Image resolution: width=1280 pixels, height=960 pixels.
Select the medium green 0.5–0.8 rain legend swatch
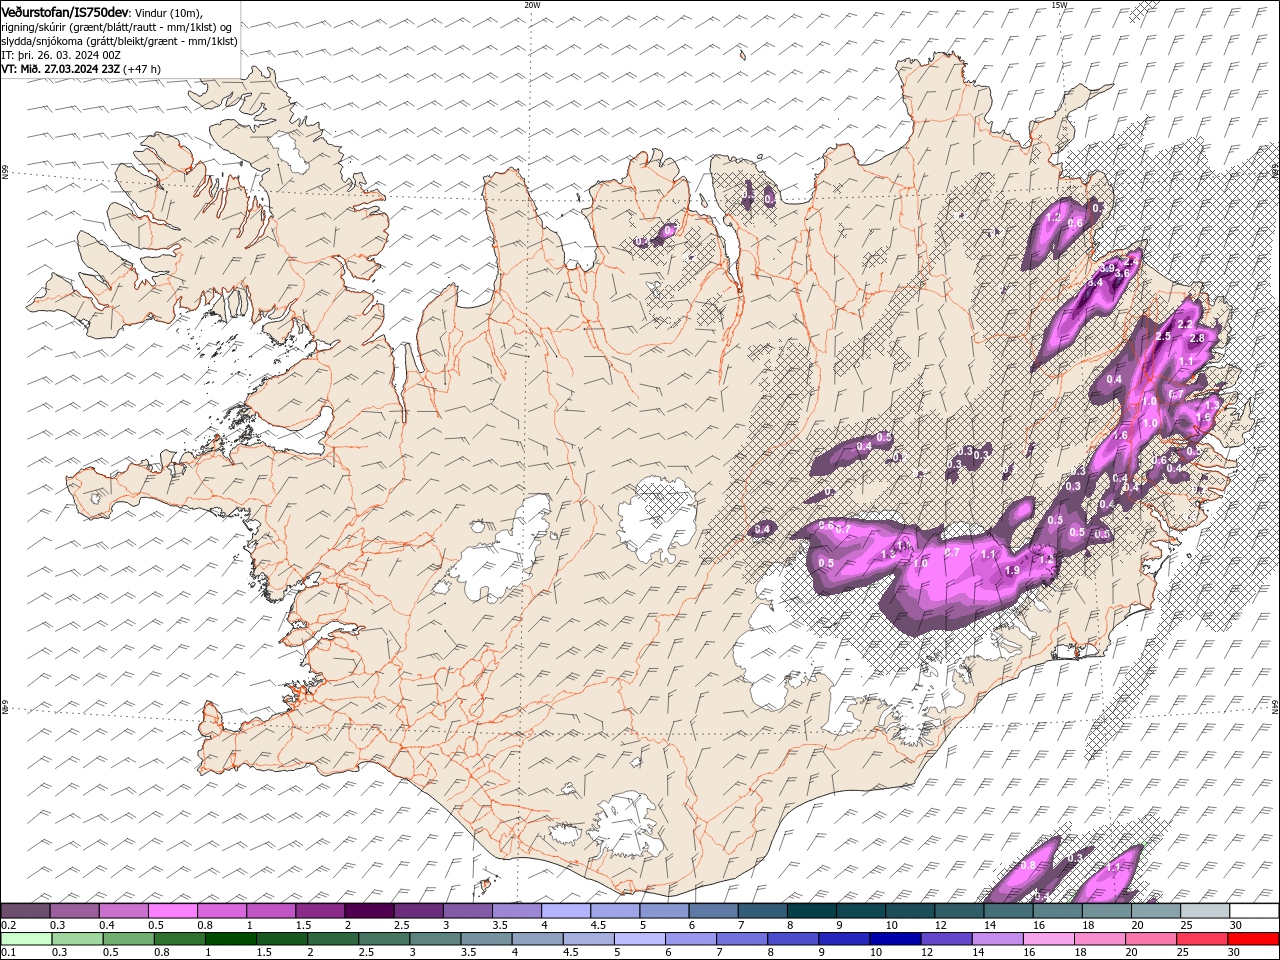point(129,939)
